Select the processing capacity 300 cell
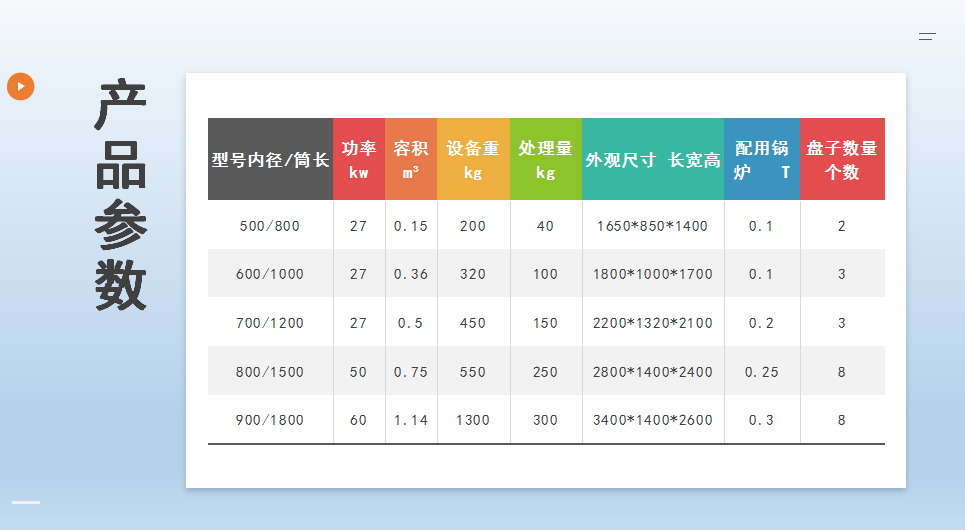This screenshot has width=965, height=530. pos(546,420)
